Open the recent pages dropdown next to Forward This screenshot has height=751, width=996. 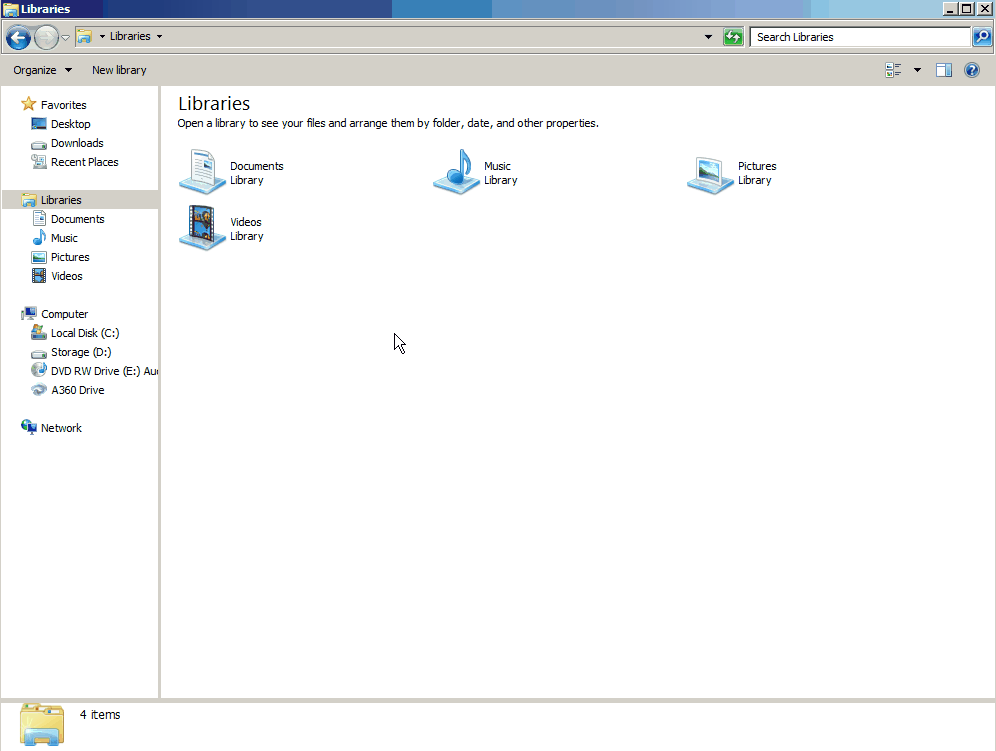[x=65, y=37]
